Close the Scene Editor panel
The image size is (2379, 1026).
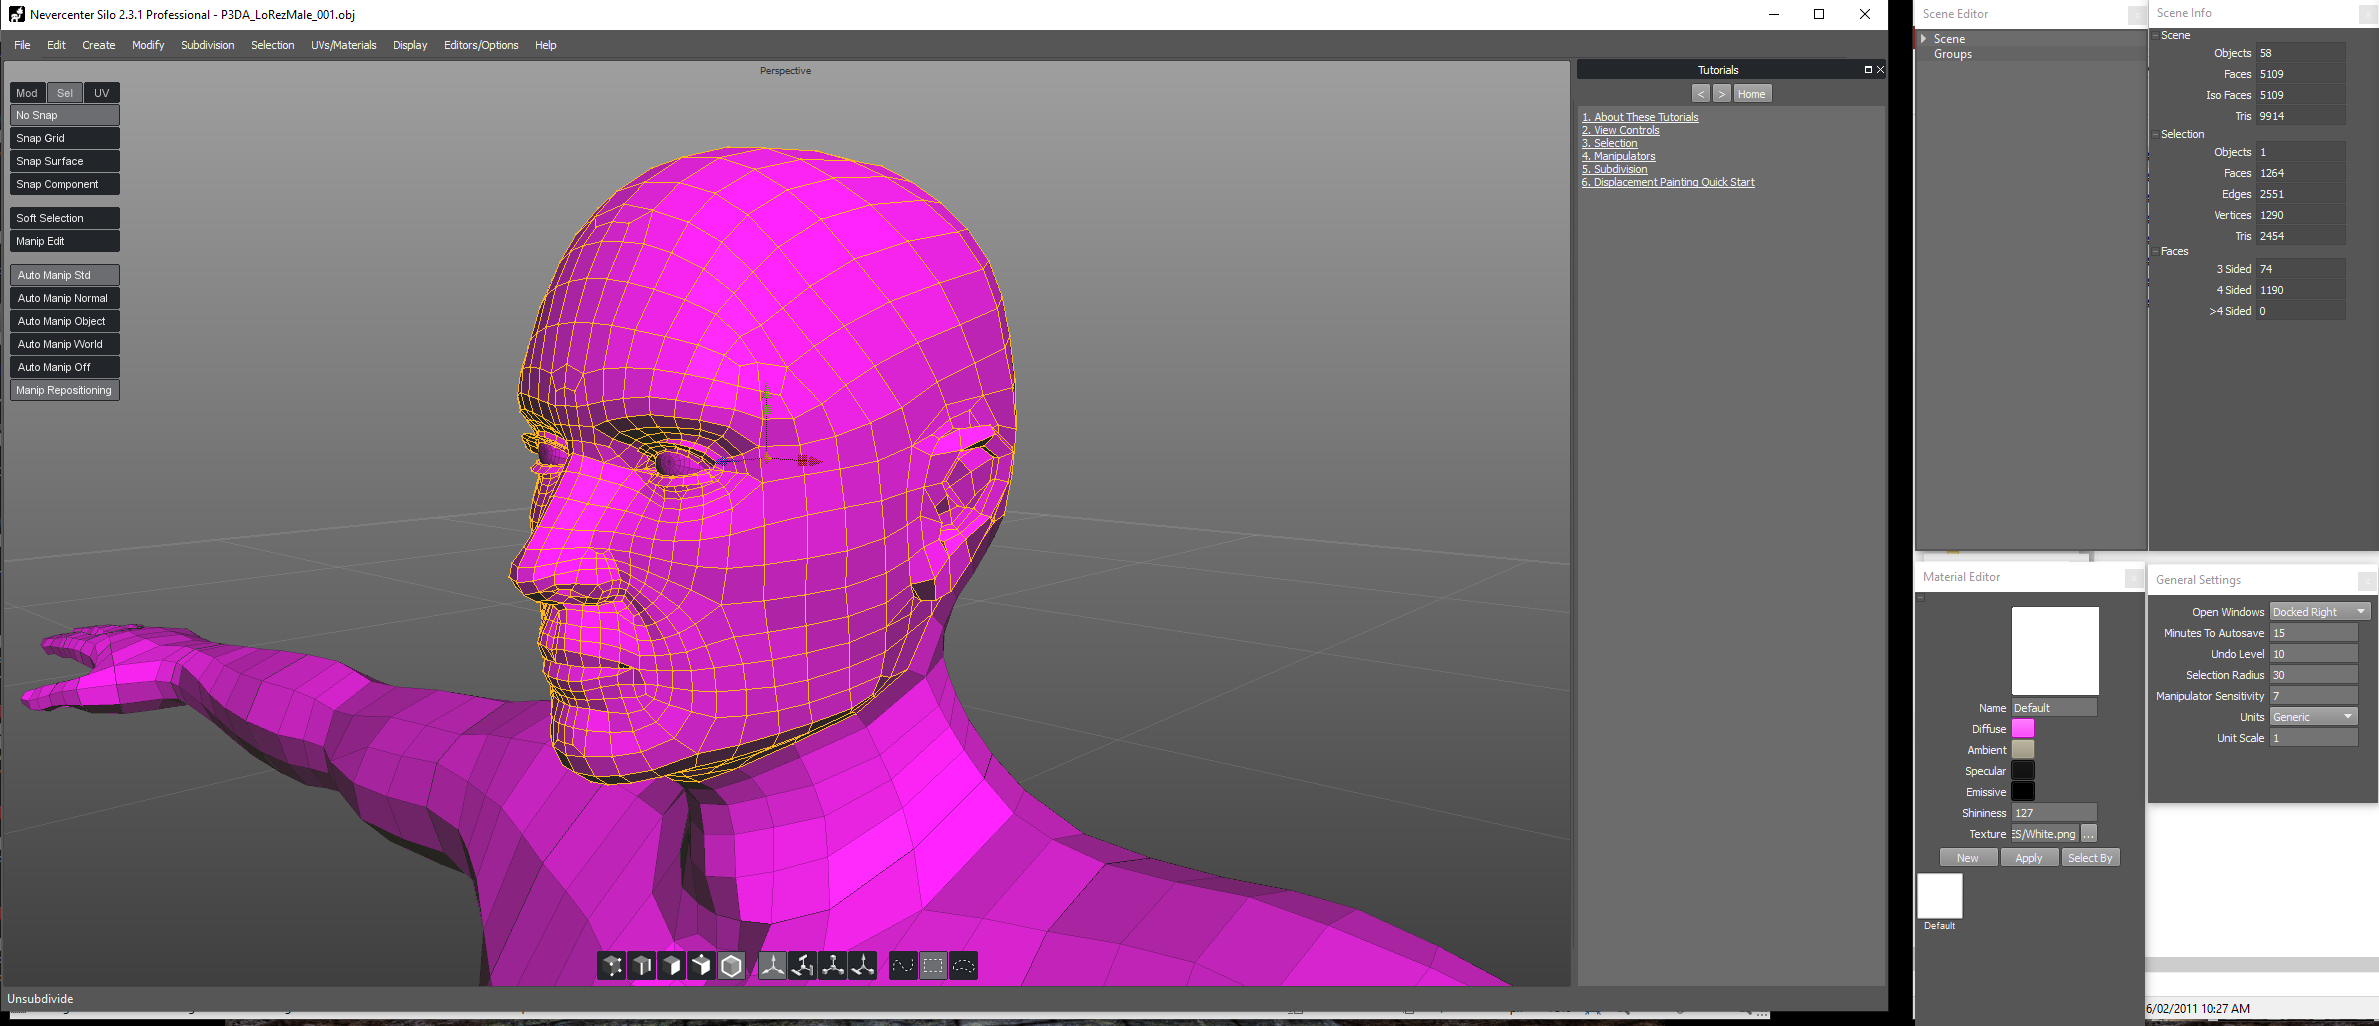click(x=2137, y=15)
